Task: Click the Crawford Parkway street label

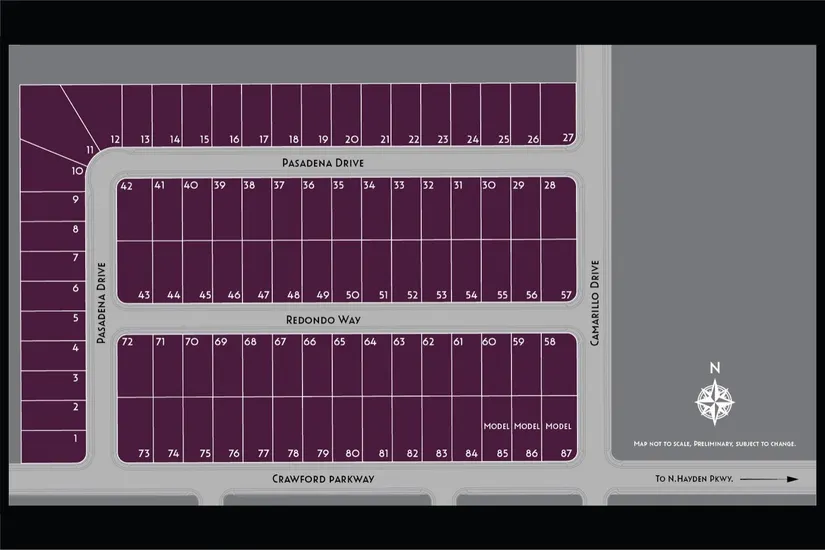Action: [x=323, y=480]
